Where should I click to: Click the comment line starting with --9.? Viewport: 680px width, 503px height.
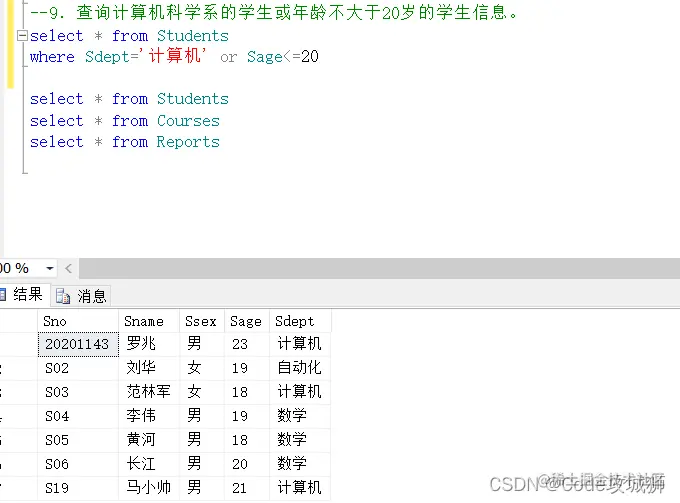274,13
